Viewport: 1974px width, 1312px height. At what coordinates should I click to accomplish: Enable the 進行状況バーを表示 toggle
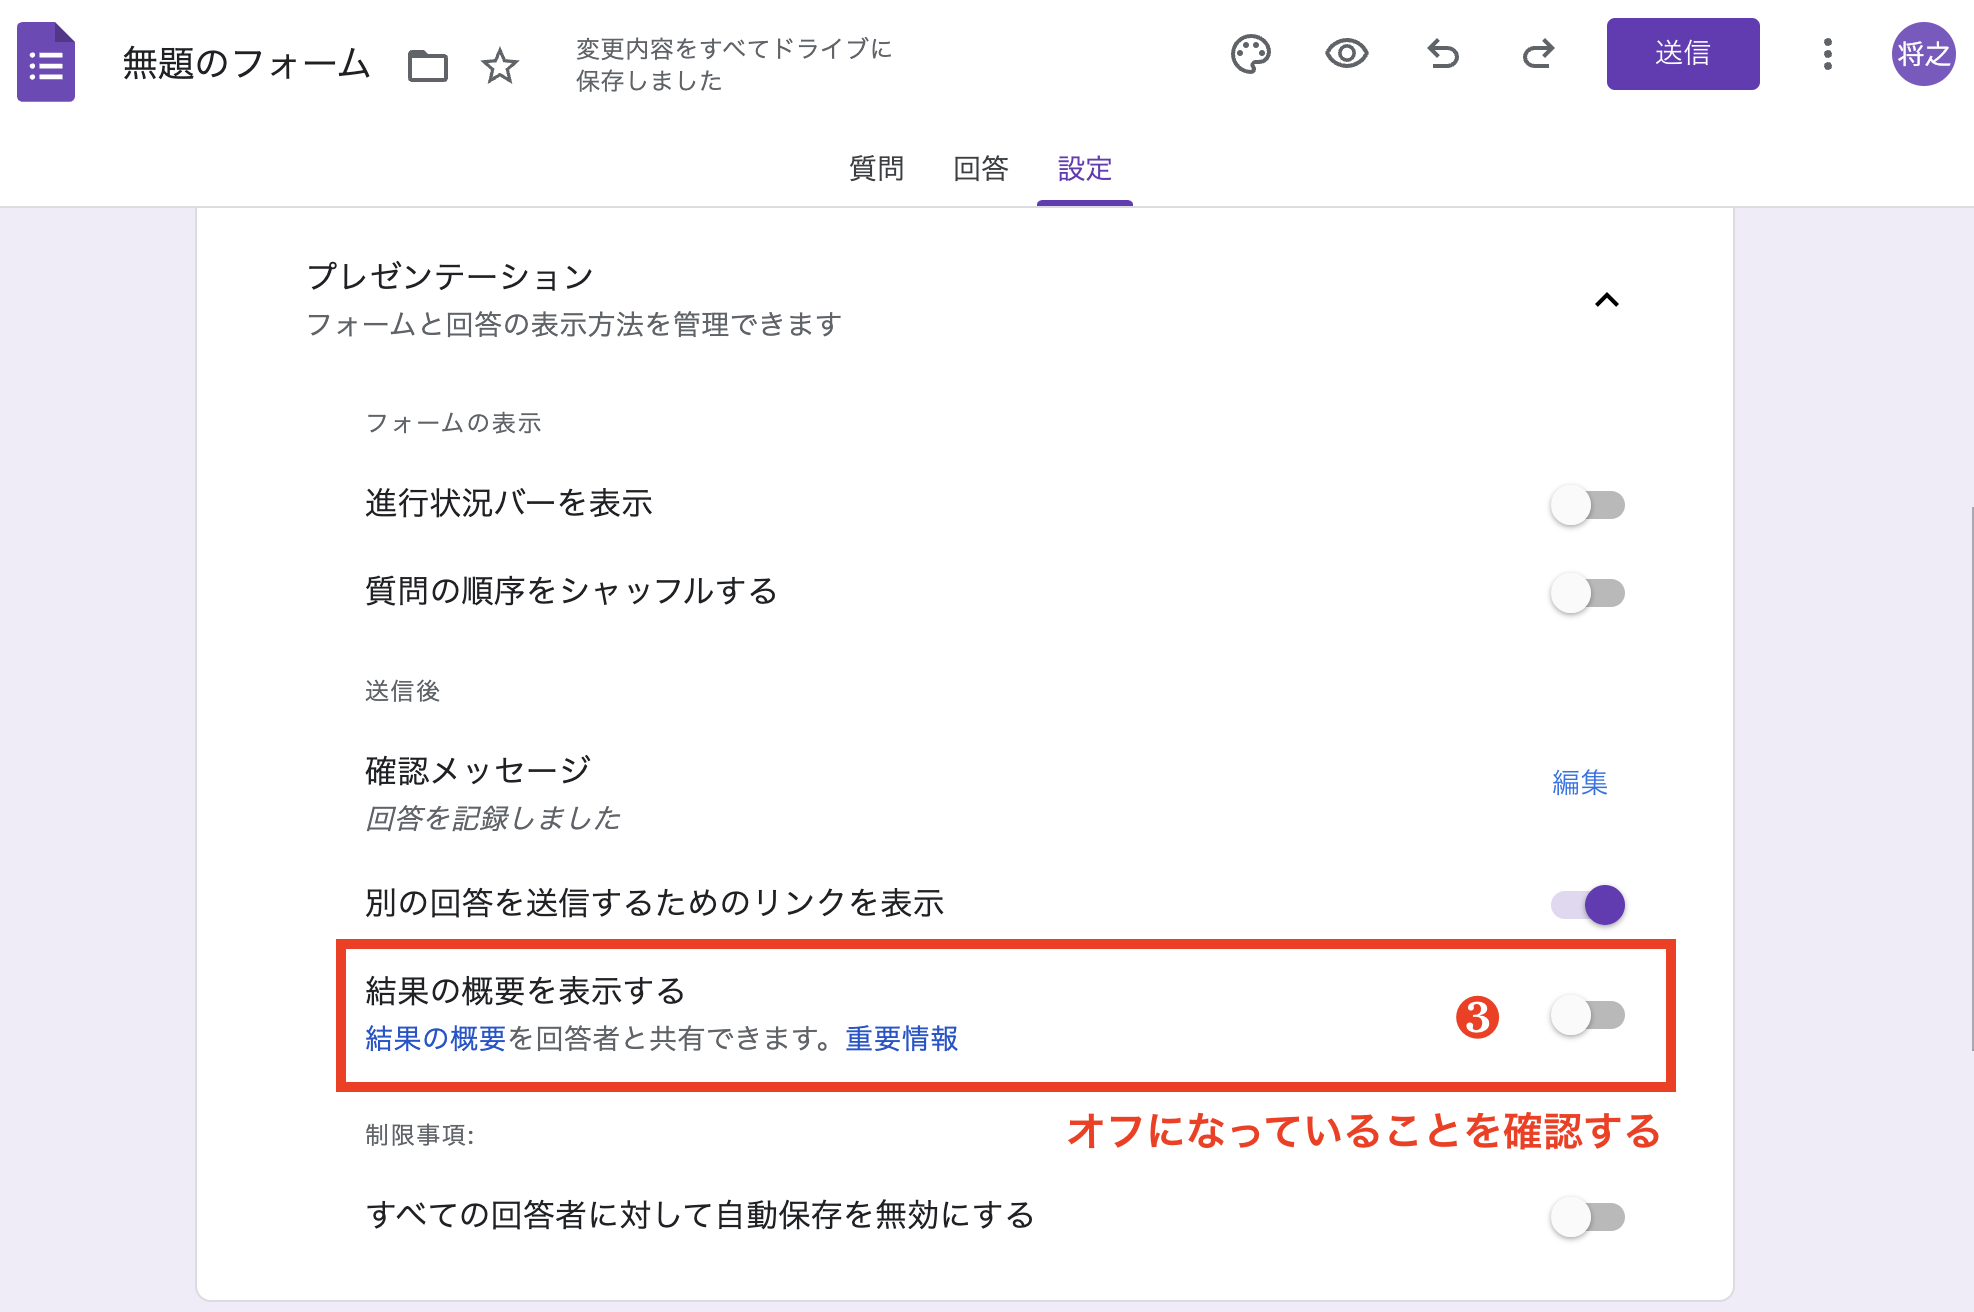tap(1586, 505)
